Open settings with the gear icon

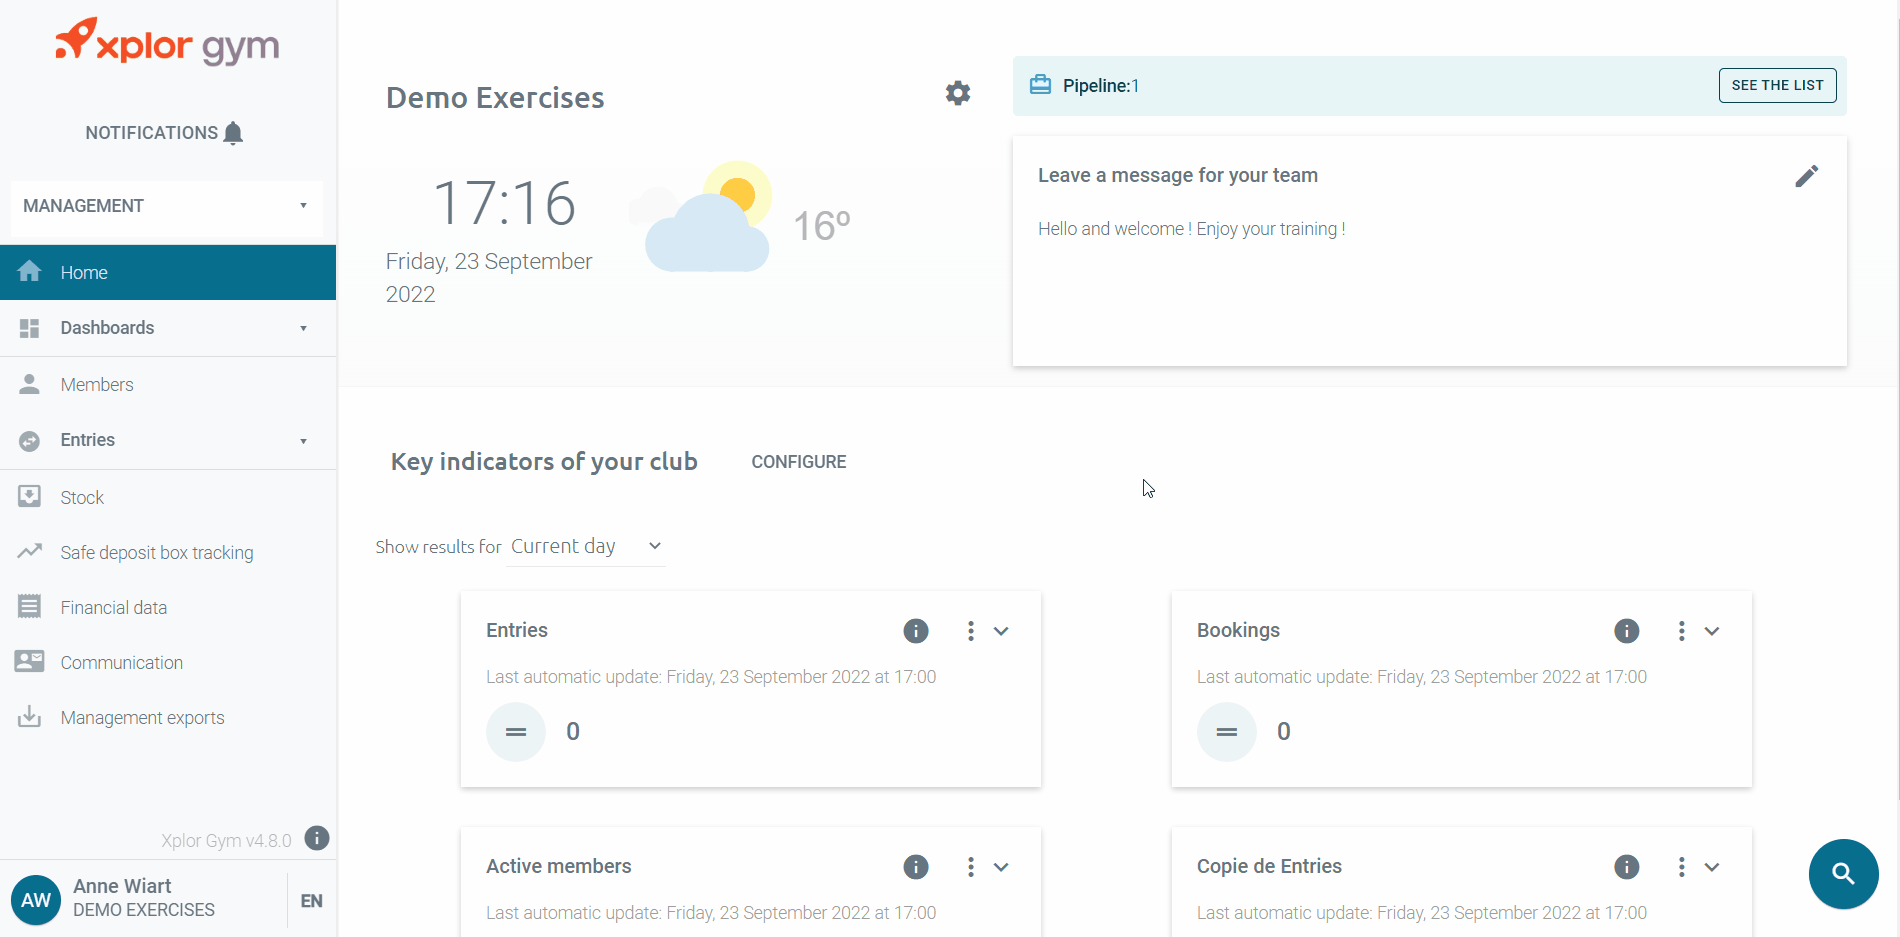957,93
